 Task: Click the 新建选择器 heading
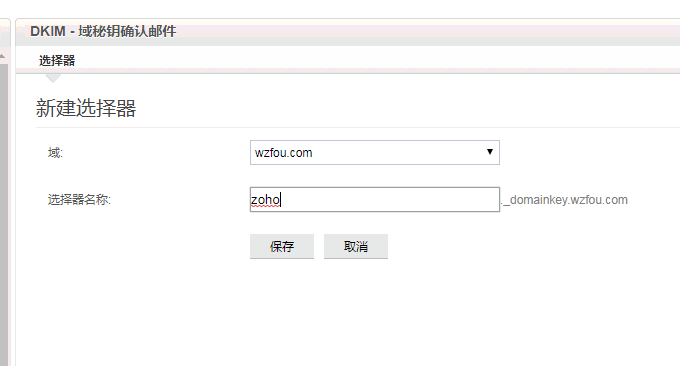point(86,108)
